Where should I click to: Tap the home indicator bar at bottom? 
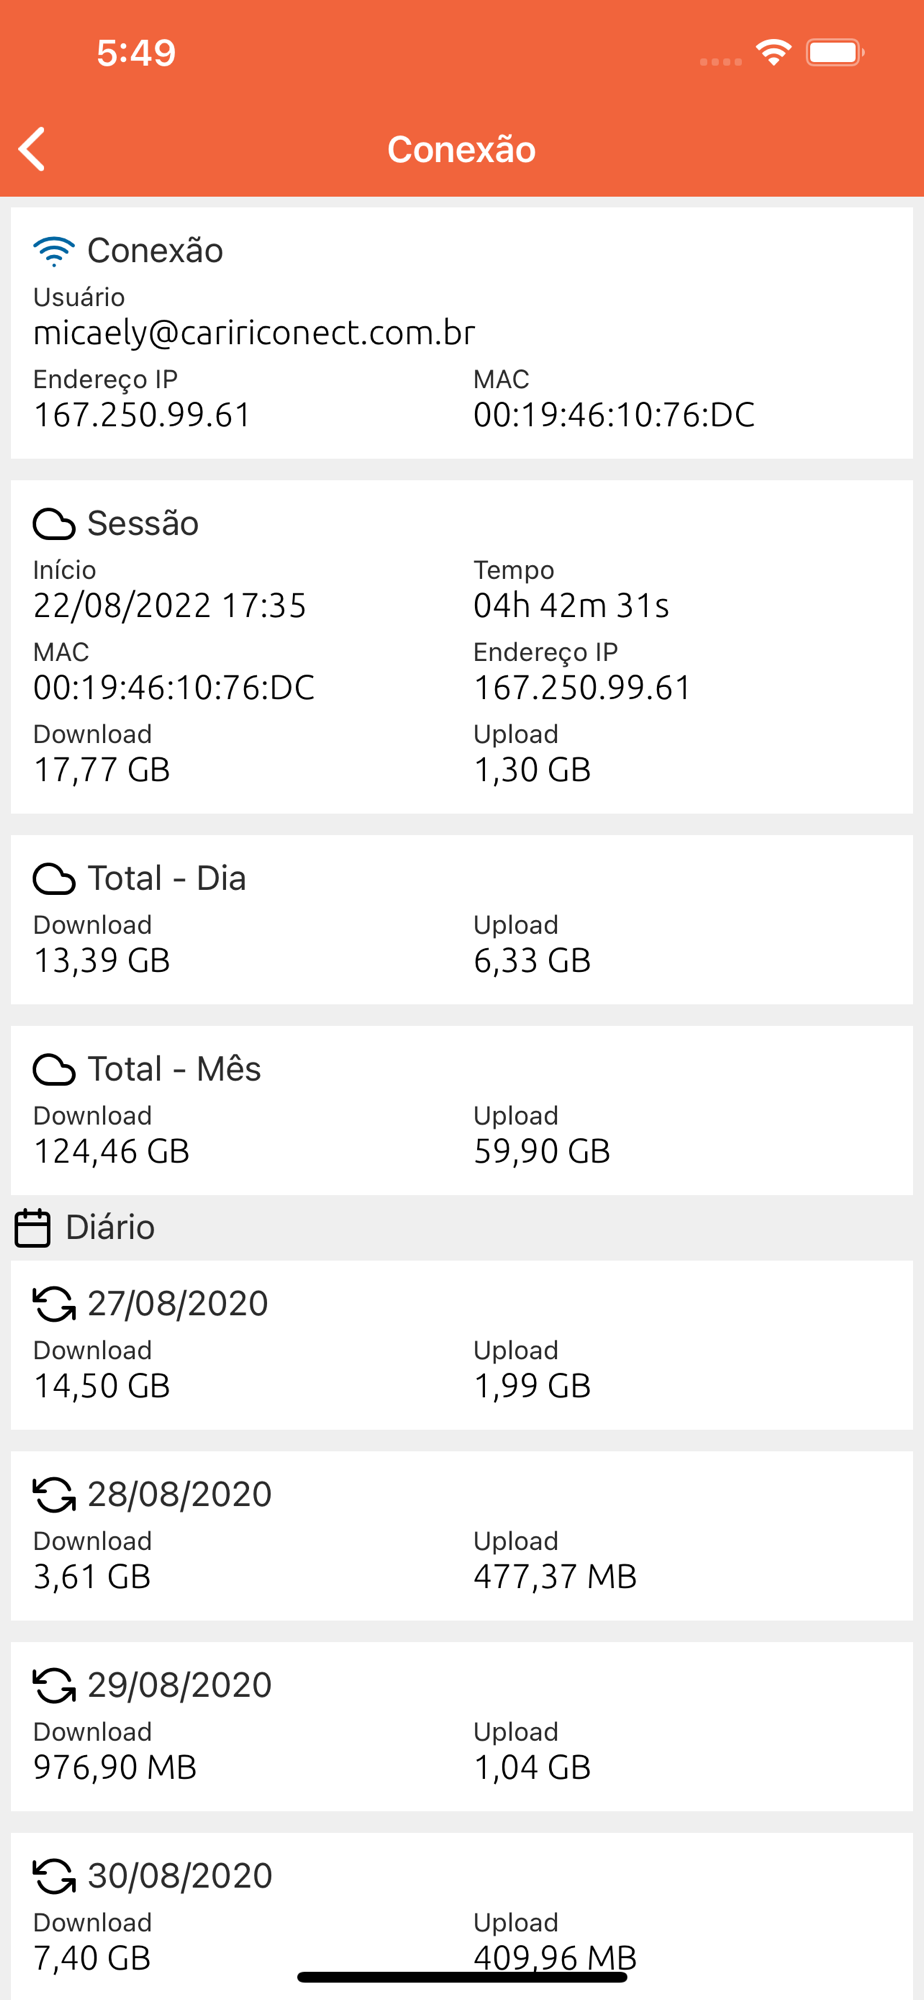tap(462, 1977)
